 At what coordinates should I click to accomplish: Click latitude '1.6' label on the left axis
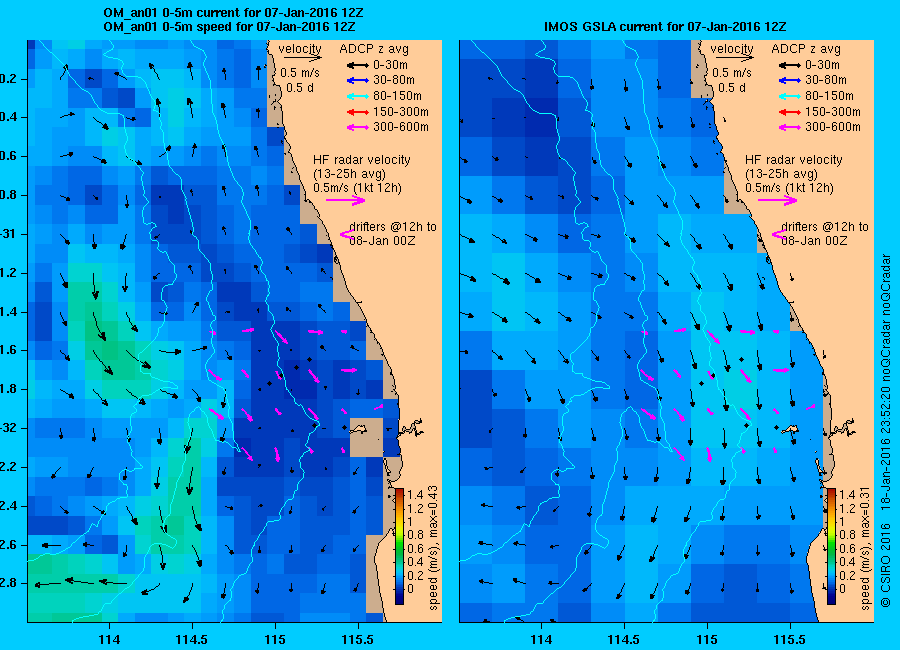(7, 351)
